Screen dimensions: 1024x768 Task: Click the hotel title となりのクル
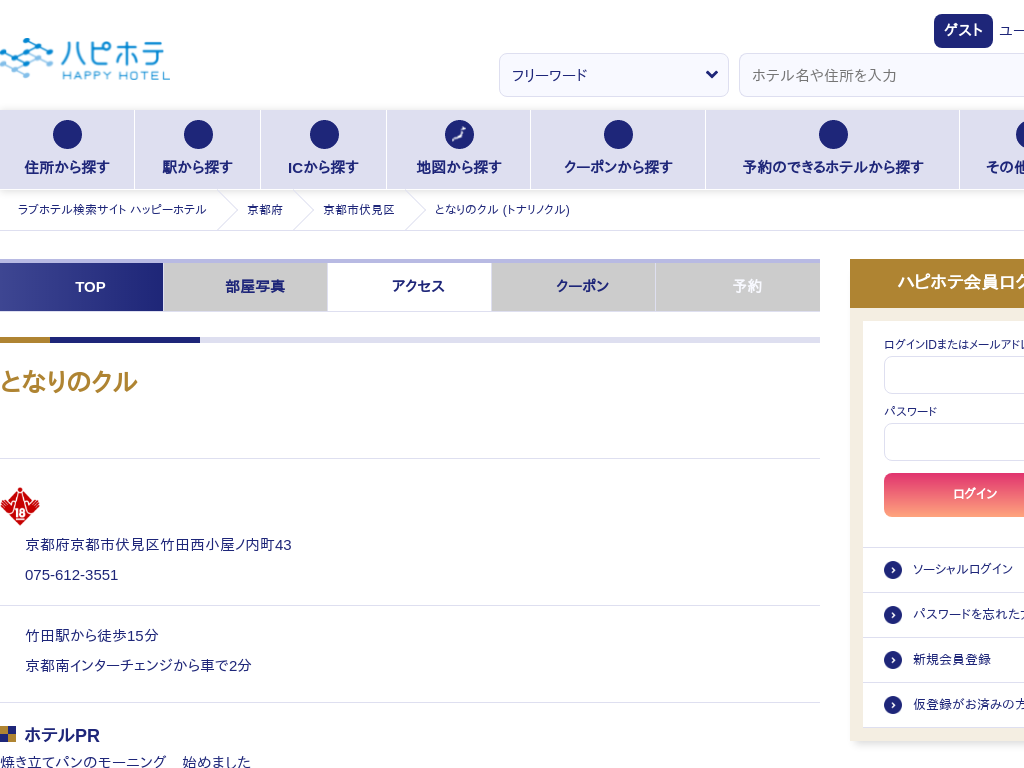click(x=69, y=381)
